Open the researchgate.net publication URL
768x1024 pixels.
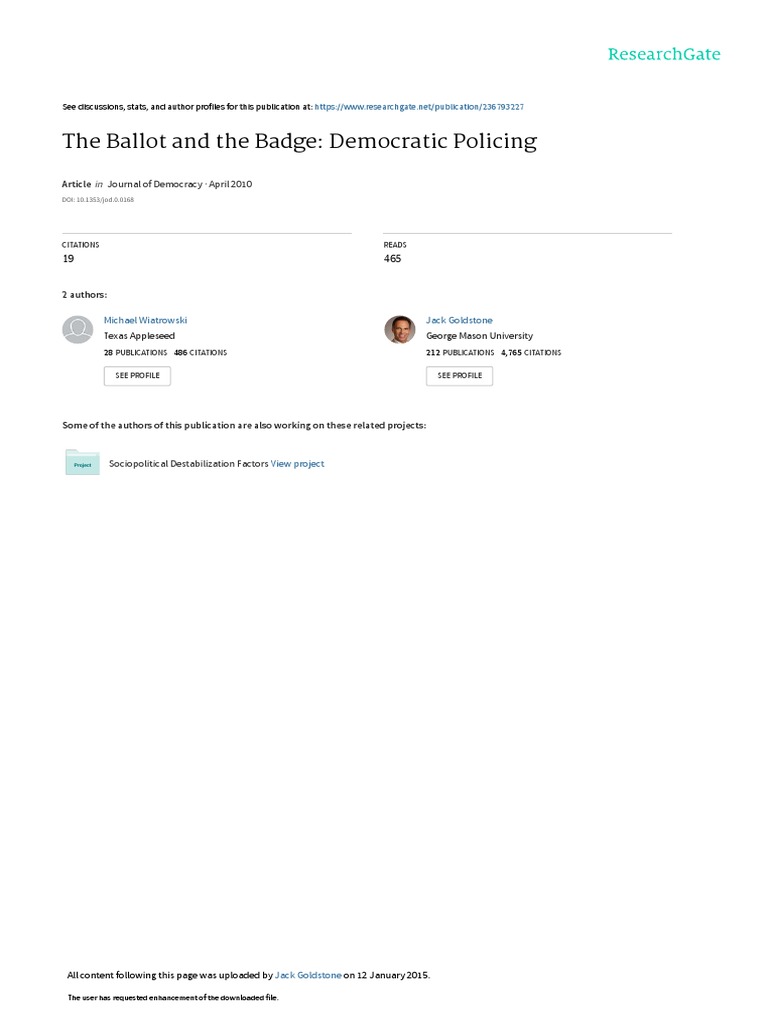click(x=419, y=106)
